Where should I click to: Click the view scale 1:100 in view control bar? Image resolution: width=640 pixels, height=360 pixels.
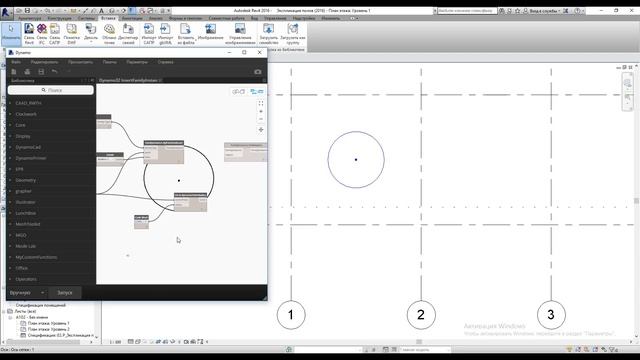tap(115, 342)
